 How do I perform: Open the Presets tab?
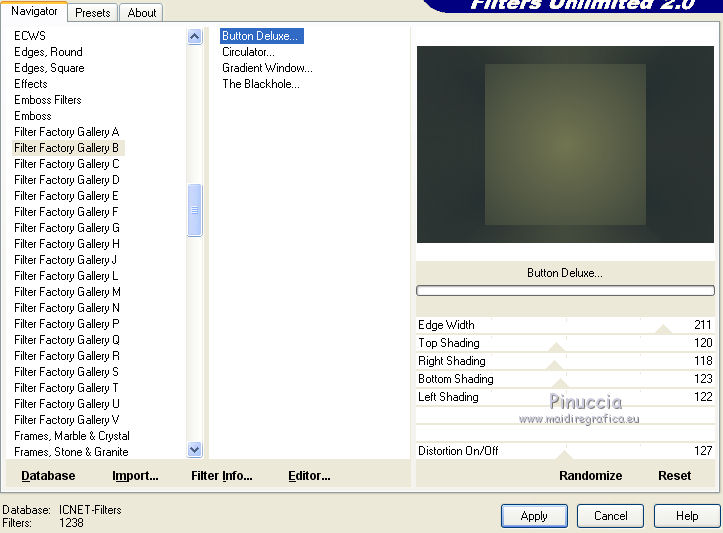[x=93, y=13]
